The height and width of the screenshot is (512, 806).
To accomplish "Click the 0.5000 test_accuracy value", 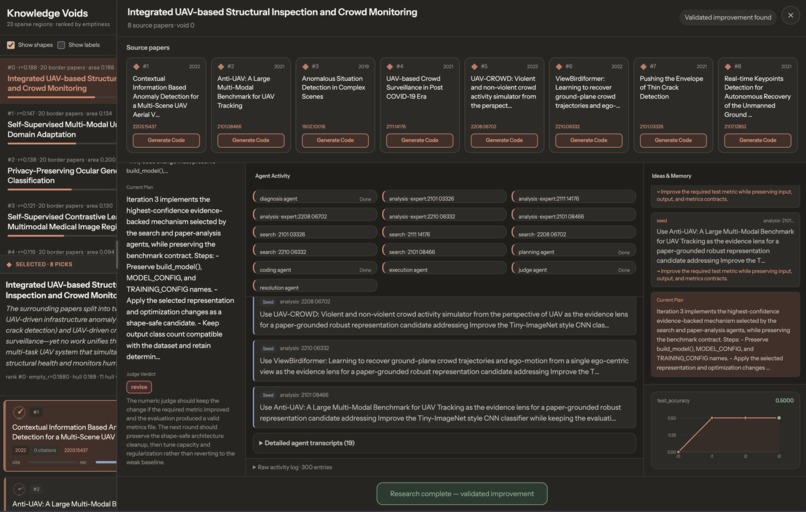I will click(784, 400).
